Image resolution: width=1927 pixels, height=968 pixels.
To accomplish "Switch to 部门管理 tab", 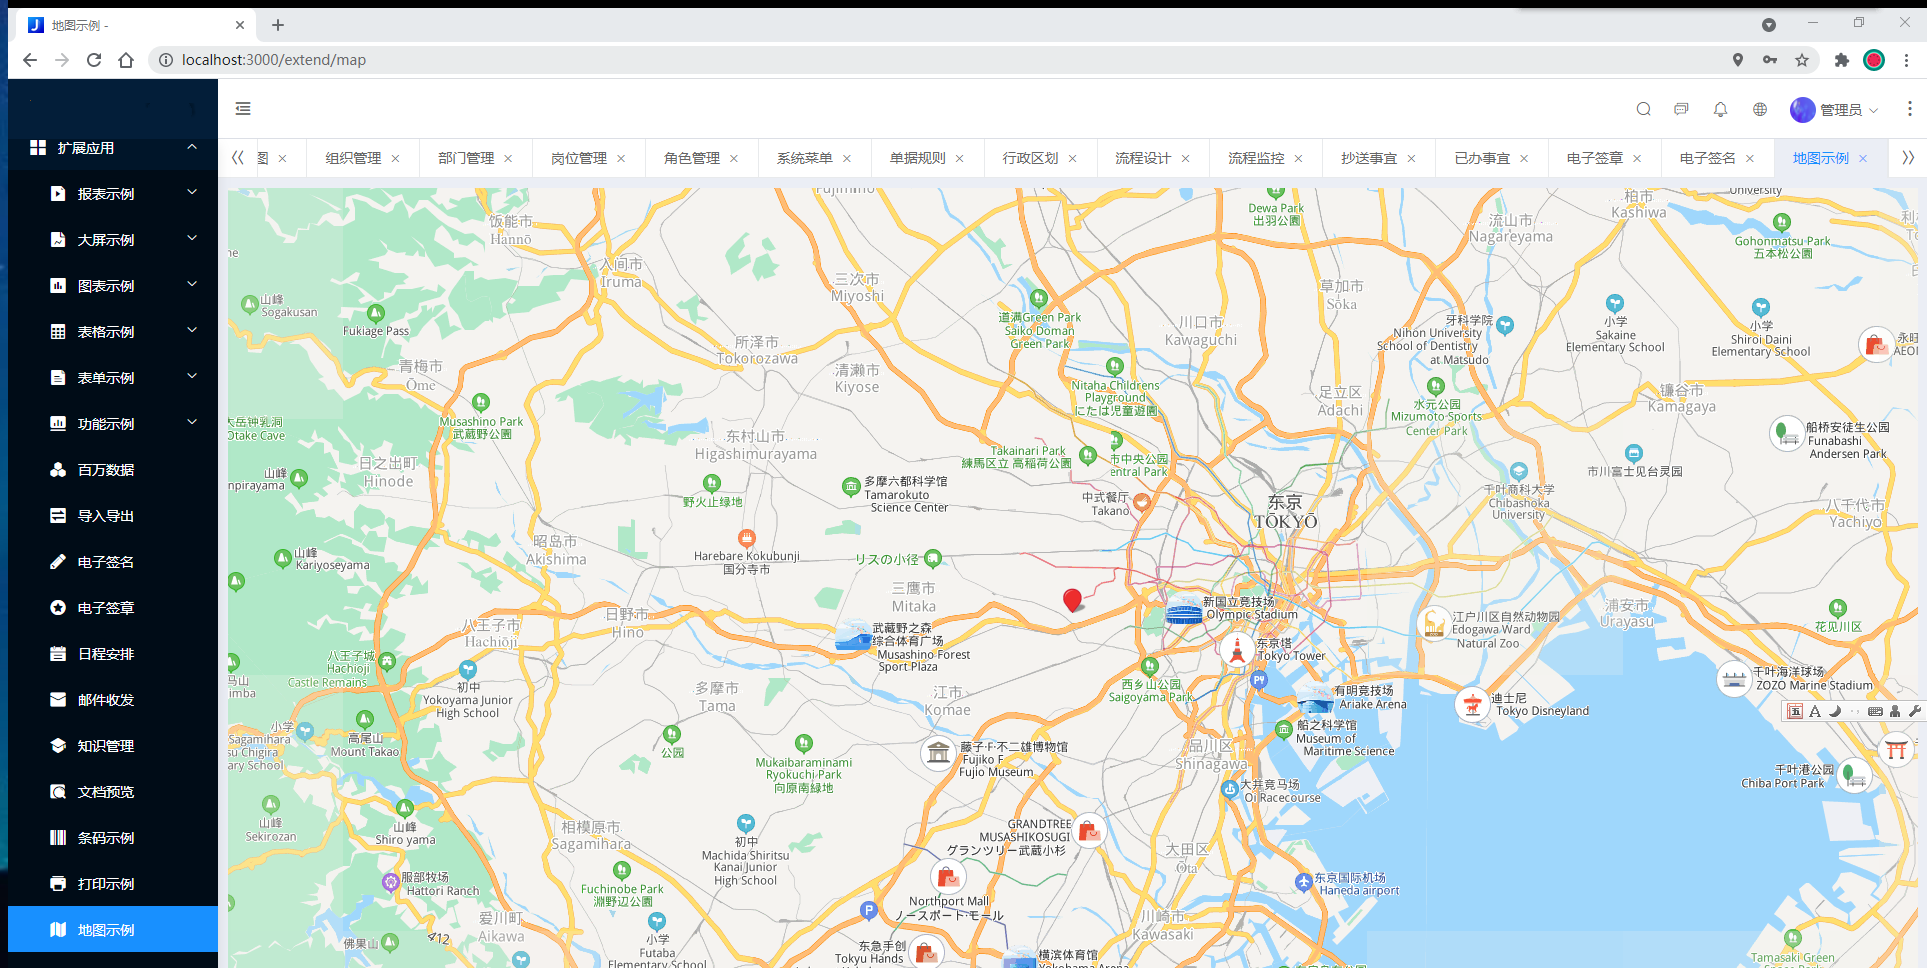I will click(466, 158).
